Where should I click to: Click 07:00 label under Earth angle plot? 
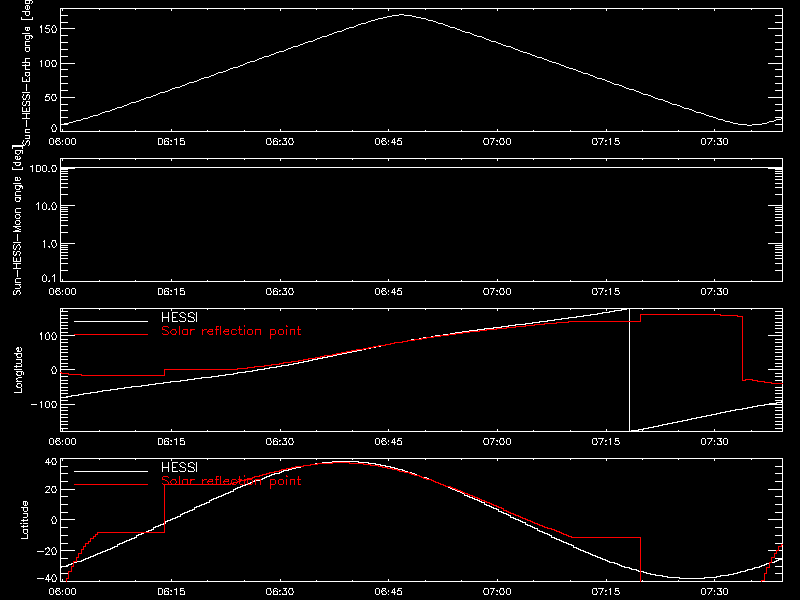tap(497, 142)
